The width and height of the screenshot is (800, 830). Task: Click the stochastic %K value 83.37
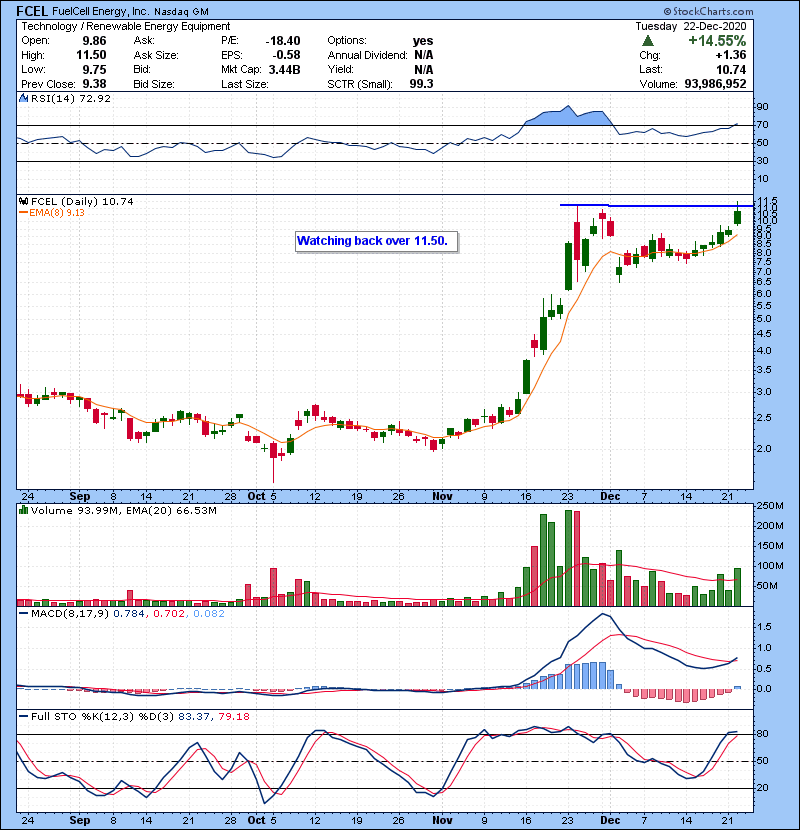(193, 716)
